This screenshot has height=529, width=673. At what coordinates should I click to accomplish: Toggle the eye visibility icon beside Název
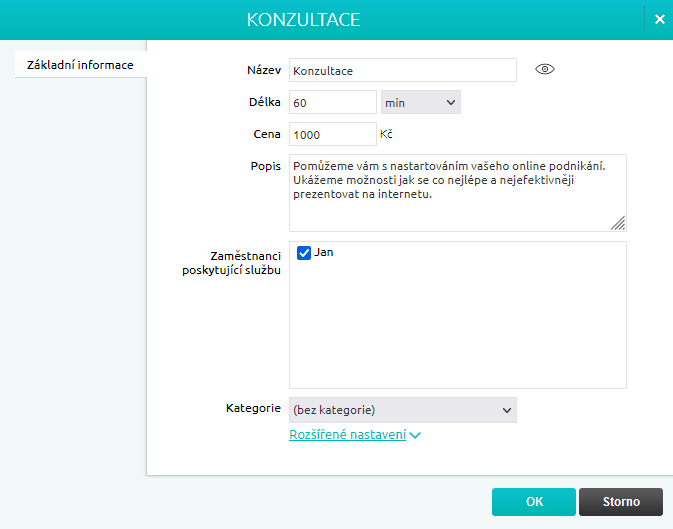545,69
